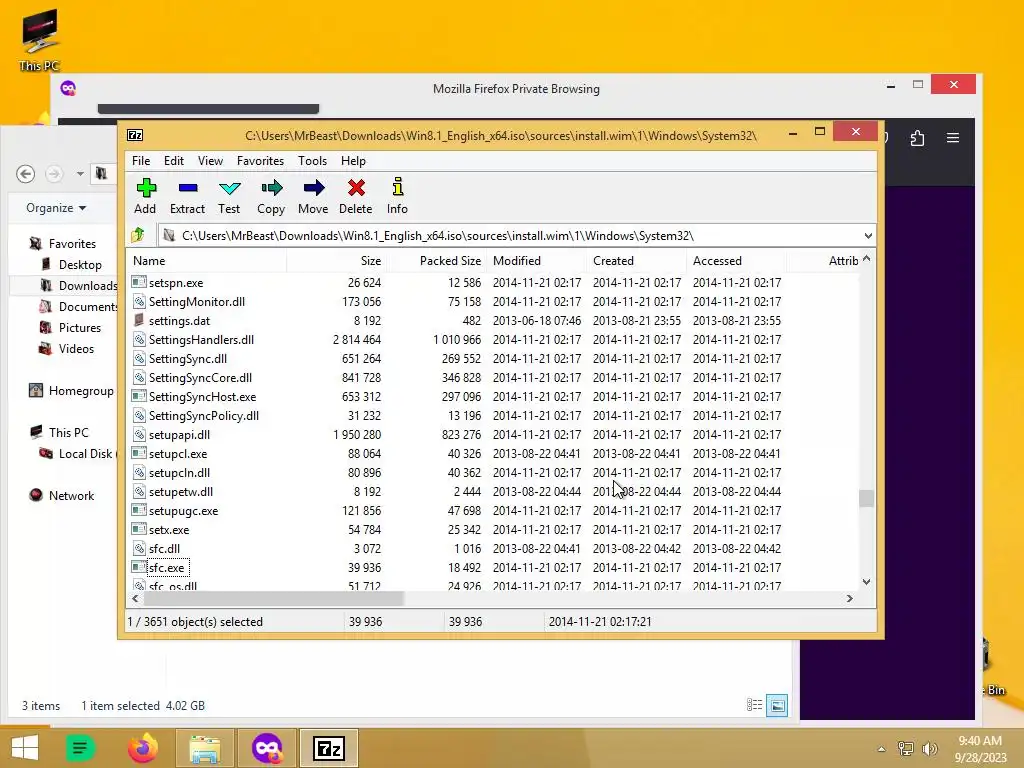Select Desktop in Explorer's navigation pane
The width and height of the screenshot is (1024, 768).
pyautogui.click(x=80, y=264)
